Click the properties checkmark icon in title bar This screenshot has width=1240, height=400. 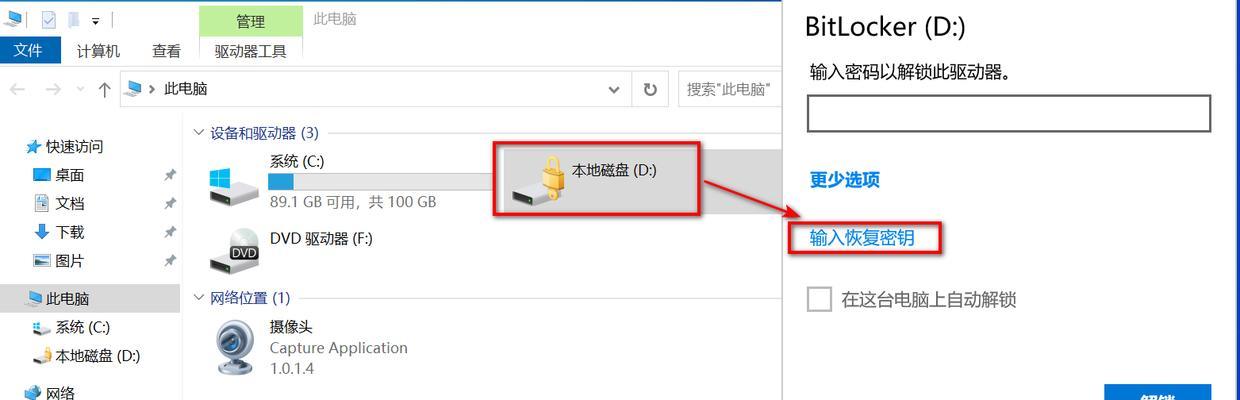pyautogui.click(x=48, y=19)
